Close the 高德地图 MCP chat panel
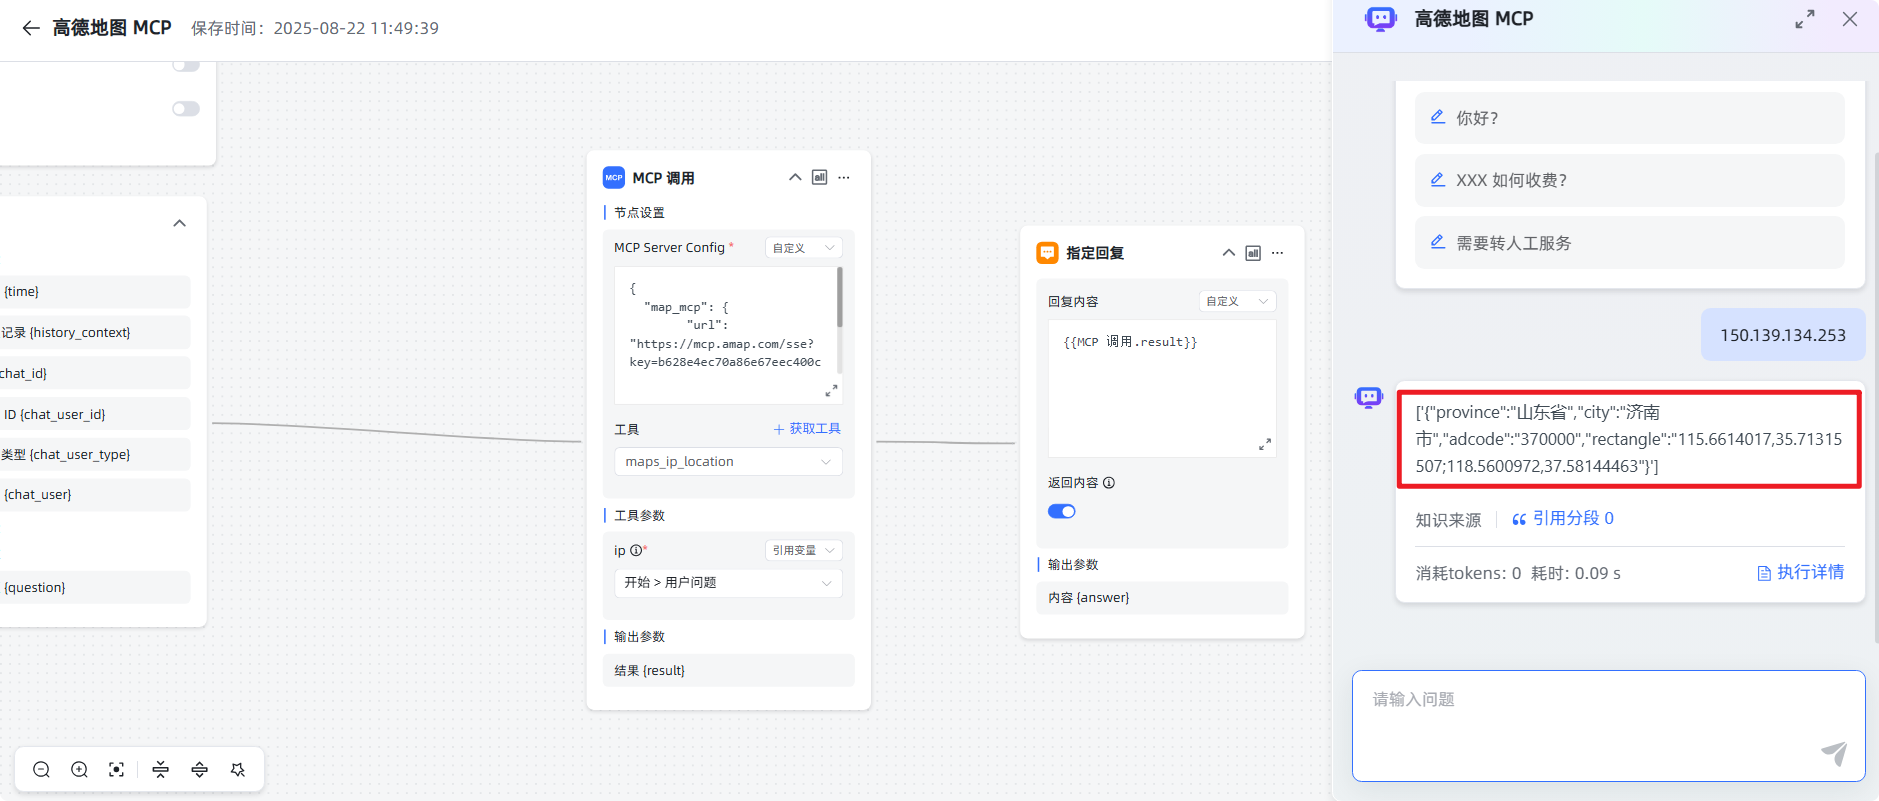 tap(1850, 19)
